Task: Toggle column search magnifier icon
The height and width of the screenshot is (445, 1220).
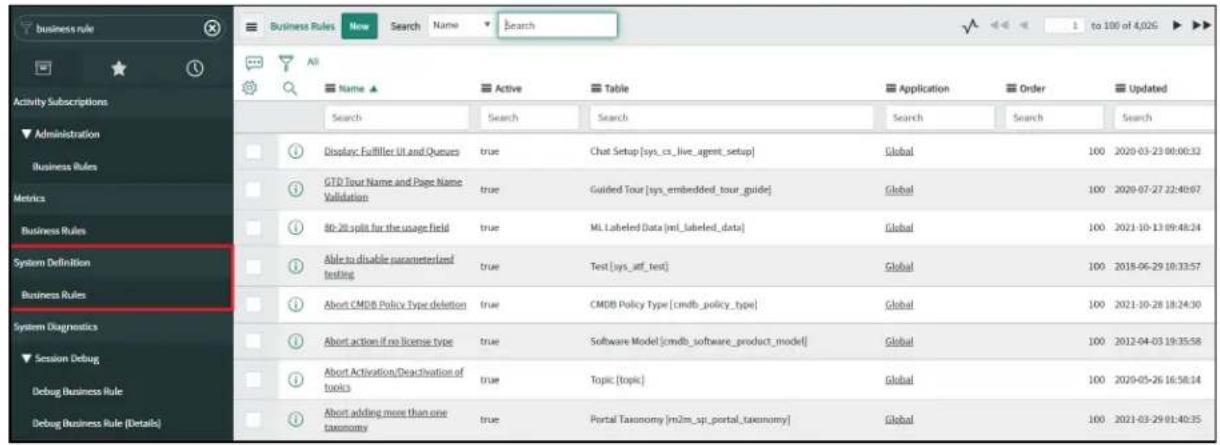Action: pos(289,90)
